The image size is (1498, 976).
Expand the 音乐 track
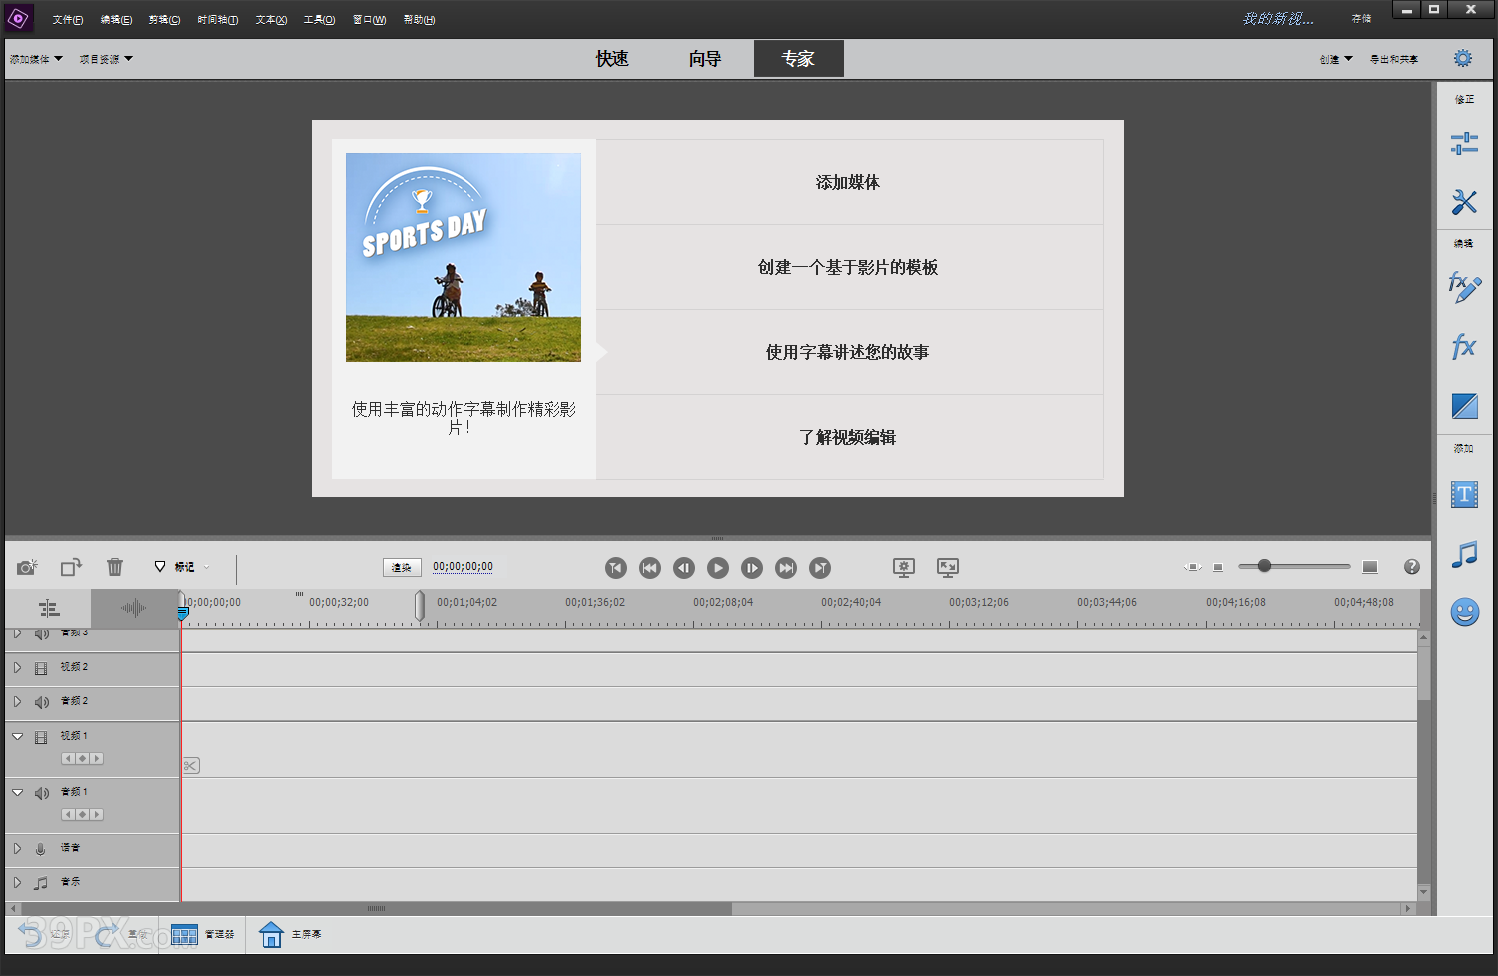[17, 882]
